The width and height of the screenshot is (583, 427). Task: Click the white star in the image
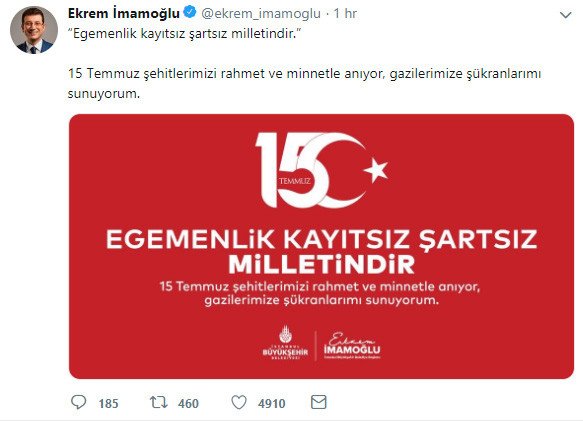(x=376, y=170)
